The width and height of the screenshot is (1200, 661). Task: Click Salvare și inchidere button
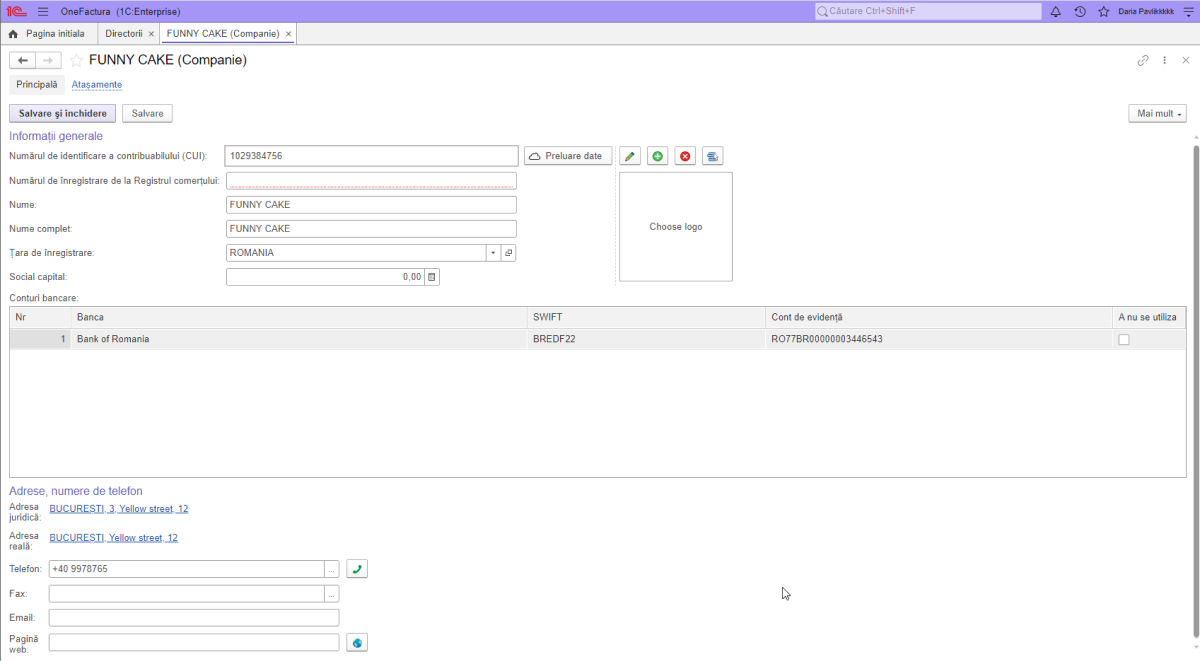tap(63, 114)
